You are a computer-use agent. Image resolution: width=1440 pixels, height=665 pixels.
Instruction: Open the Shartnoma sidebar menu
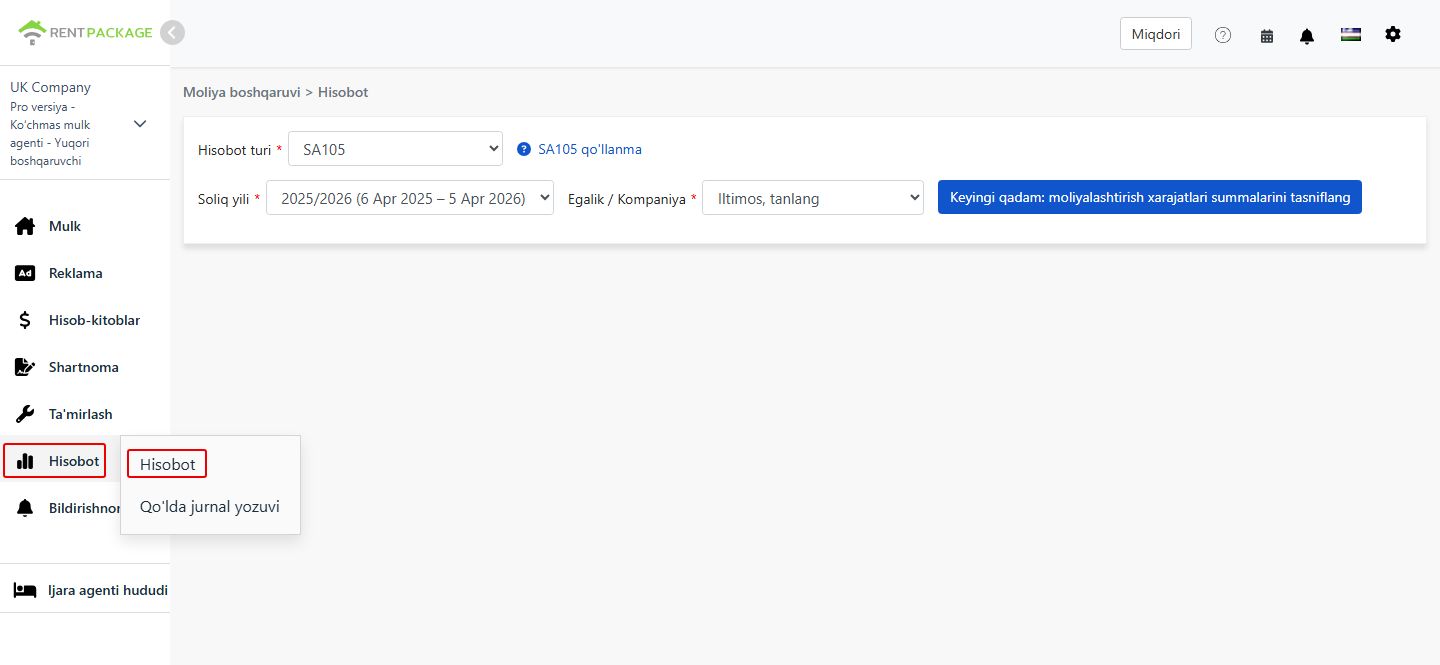click(84, 367)
